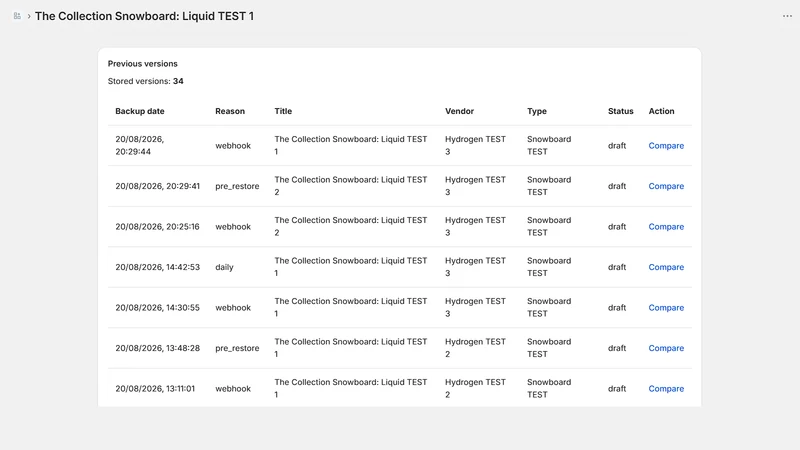Click the 'Stored versions: 34' text

(145, 81)
